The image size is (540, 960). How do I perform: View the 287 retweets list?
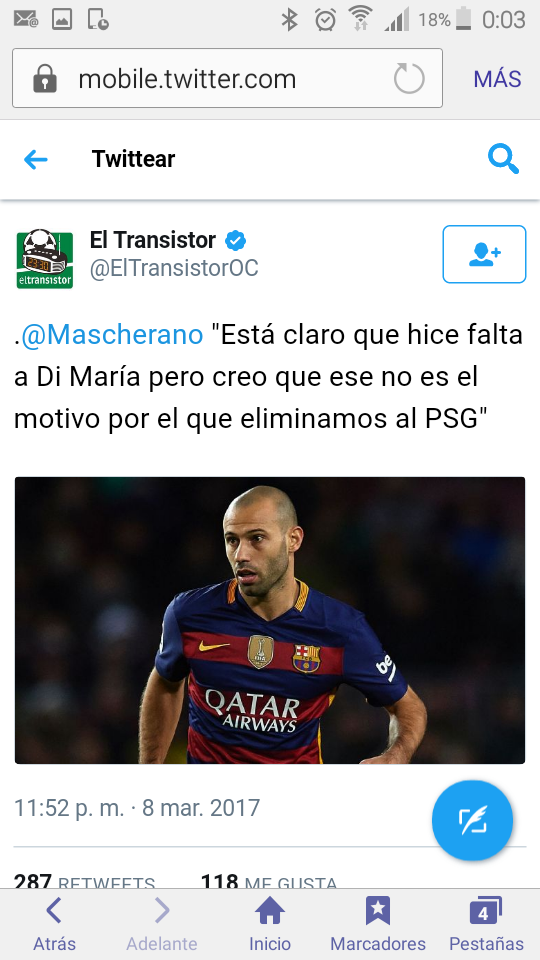[84, 882]
